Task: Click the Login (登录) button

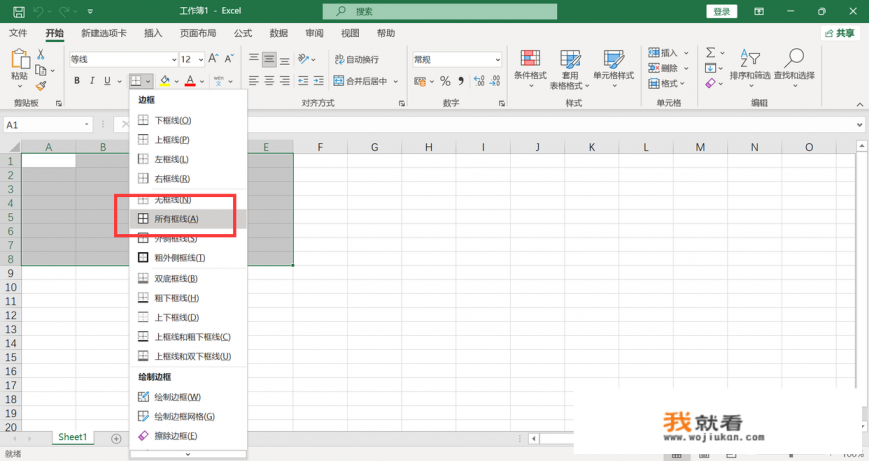Action: click(721, 11)
